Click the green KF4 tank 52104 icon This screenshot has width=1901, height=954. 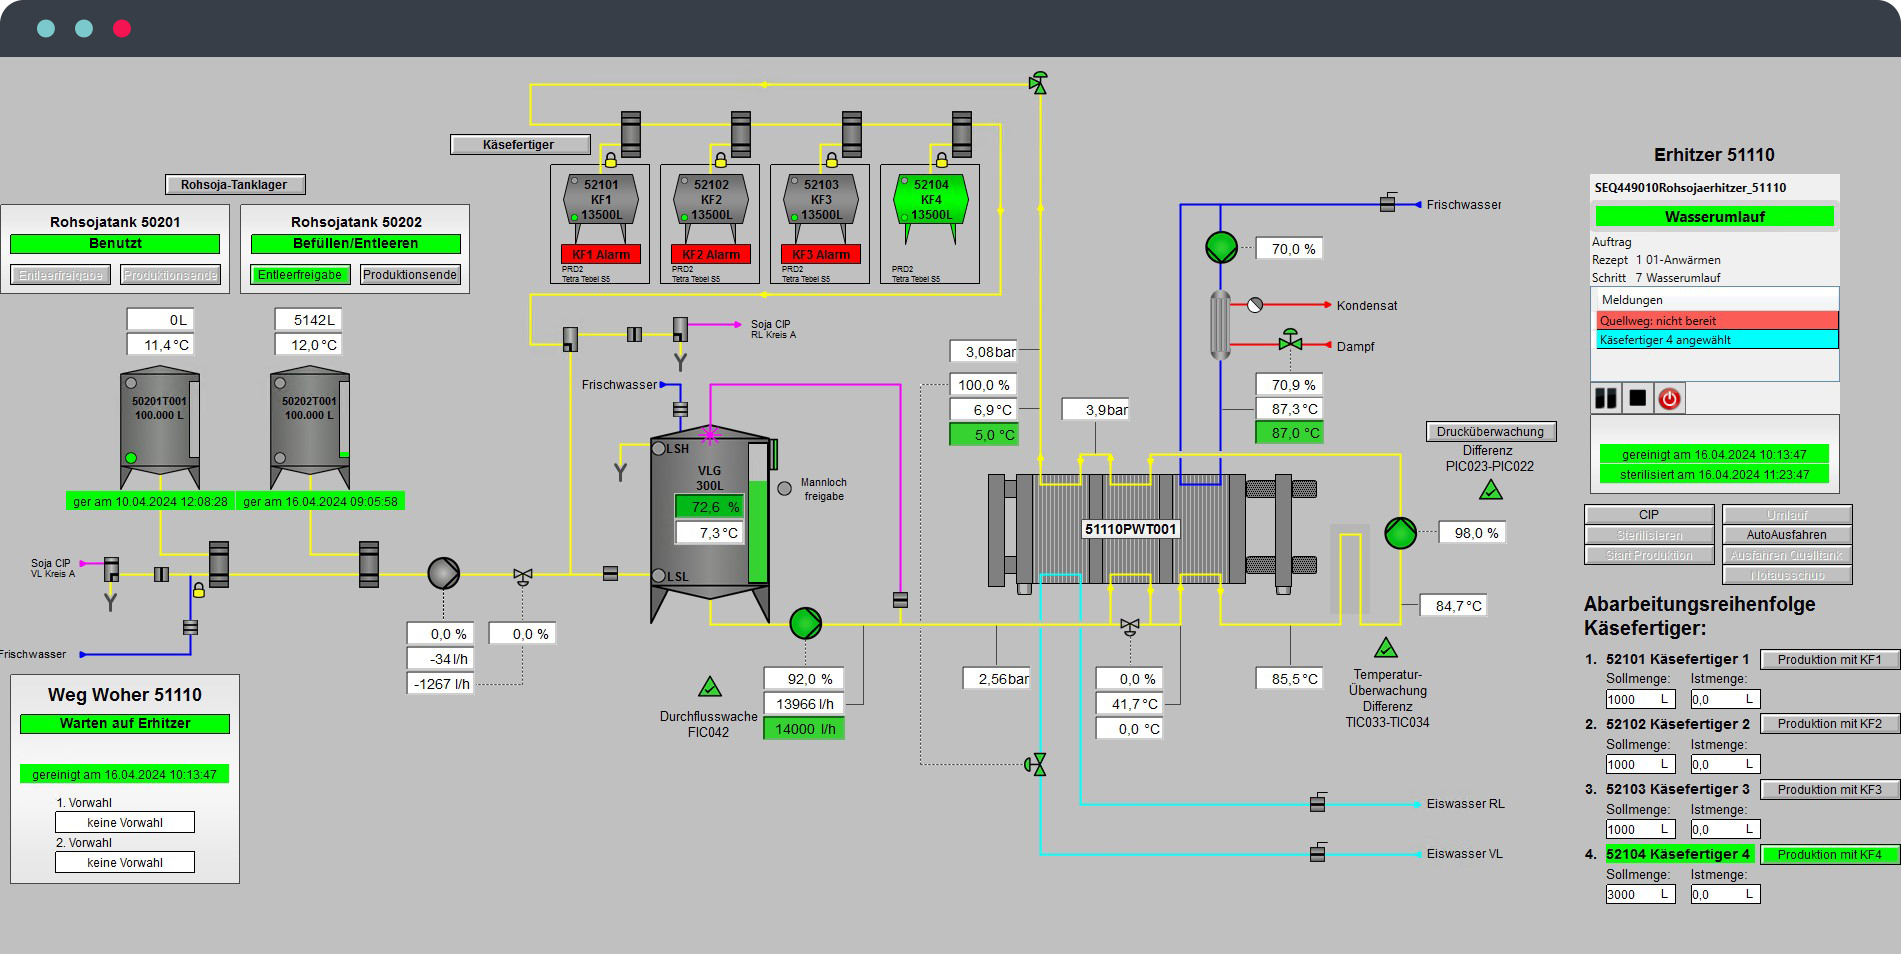point(930,206)
